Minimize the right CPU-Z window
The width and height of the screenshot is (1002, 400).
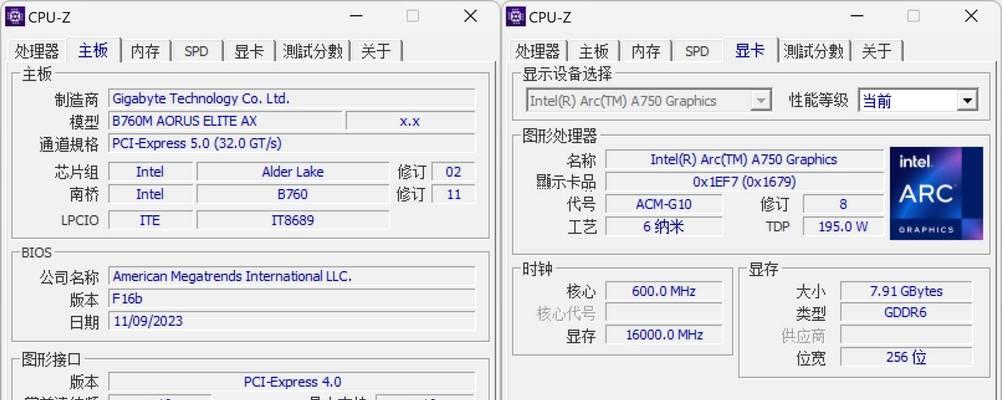856,16
